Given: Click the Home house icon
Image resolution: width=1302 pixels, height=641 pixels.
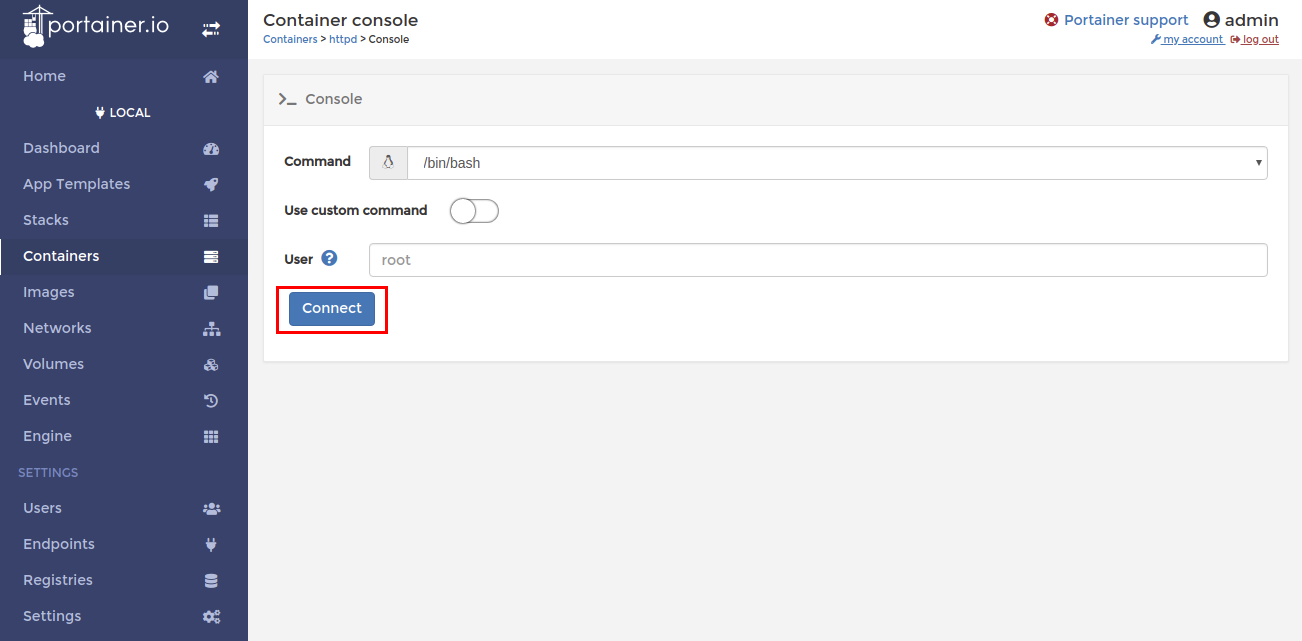Looking at the screenshot, I should pos(211,77).
